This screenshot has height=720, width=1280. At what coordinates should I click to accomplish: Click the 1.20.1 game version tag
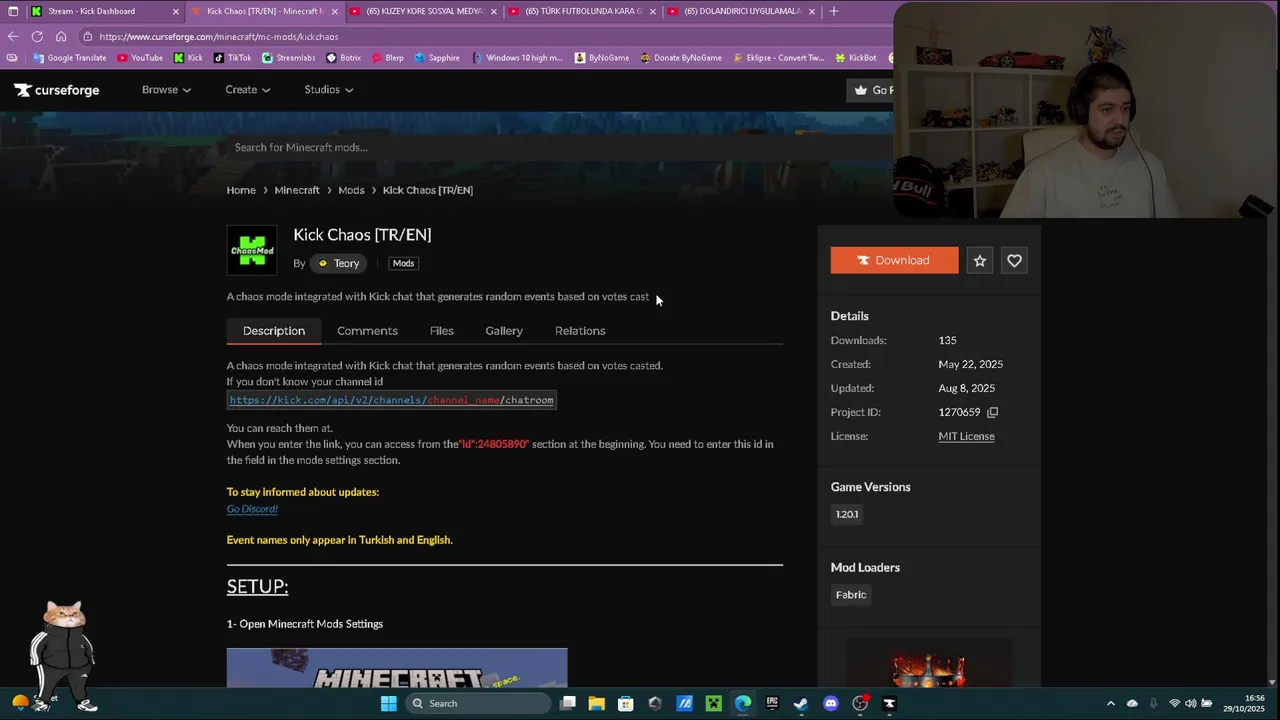(x=847, y=514)
